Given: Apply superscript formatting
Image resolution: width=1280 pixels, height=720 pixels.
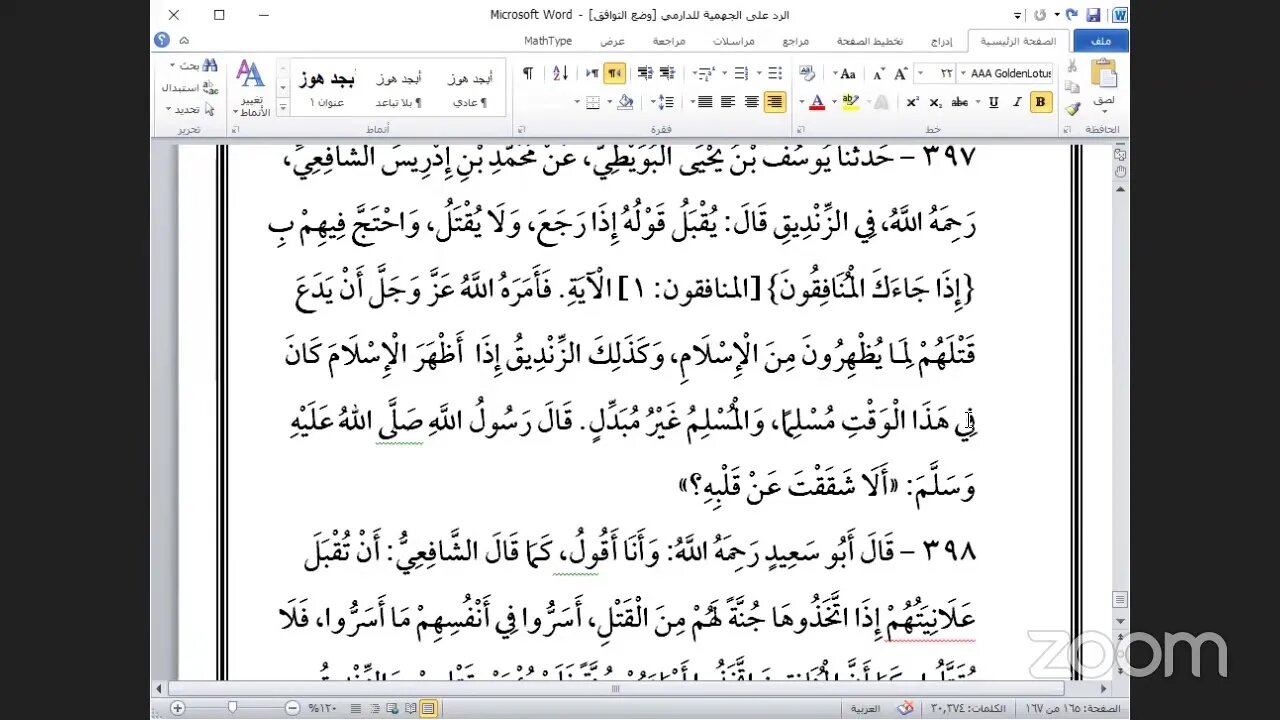Looking at the screenshot, I should pyautogui.click(x=912, y=102).
